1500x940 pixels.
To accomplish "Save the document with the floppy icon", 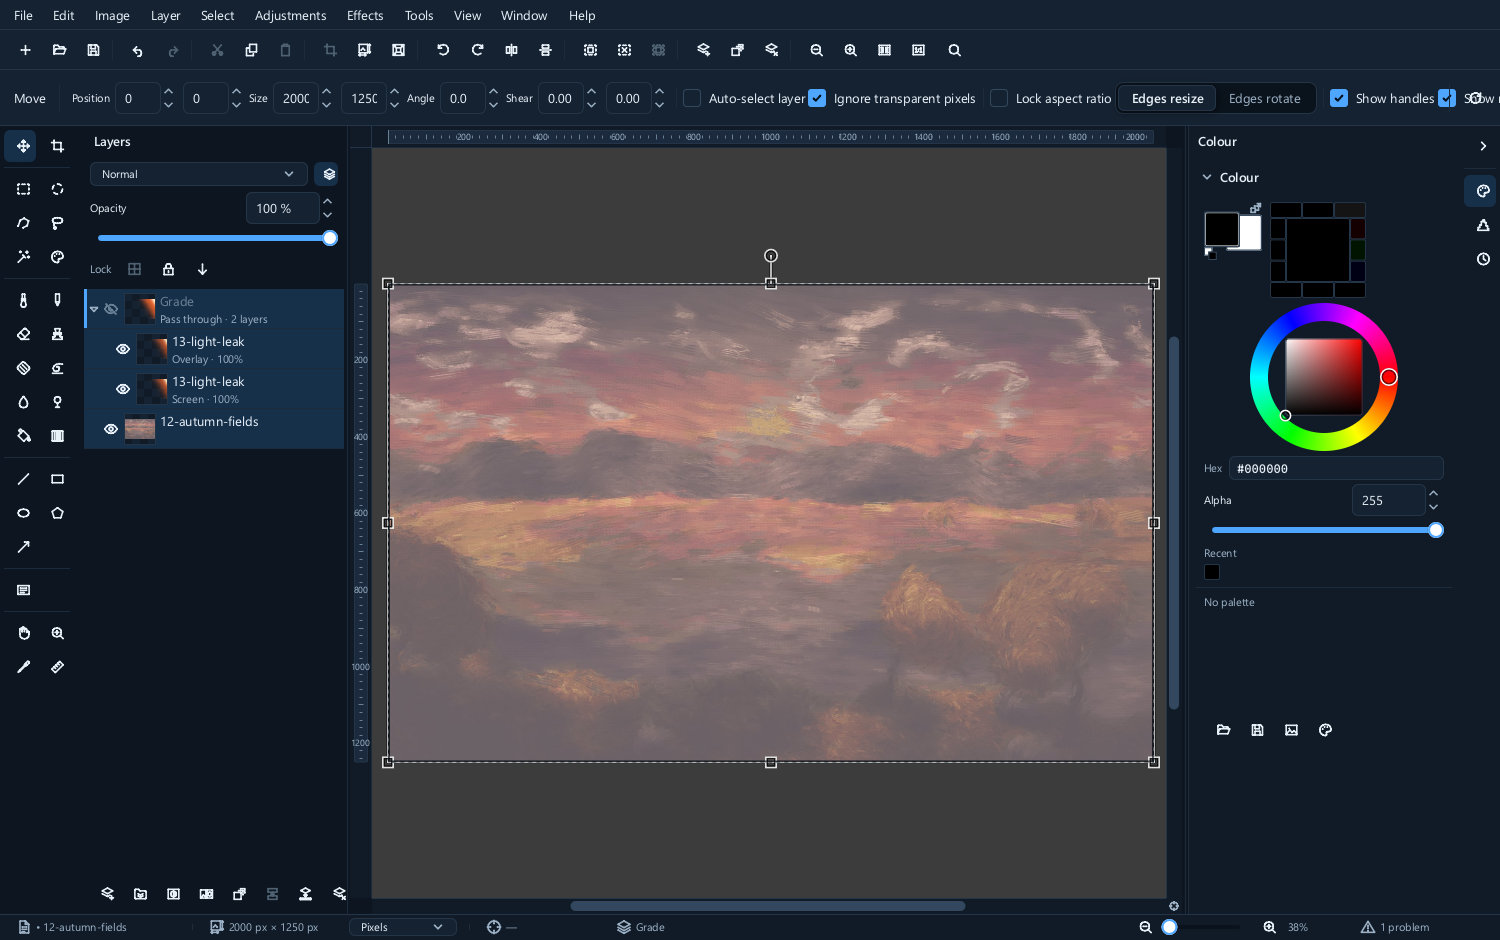I will click(x=93, y=50).
